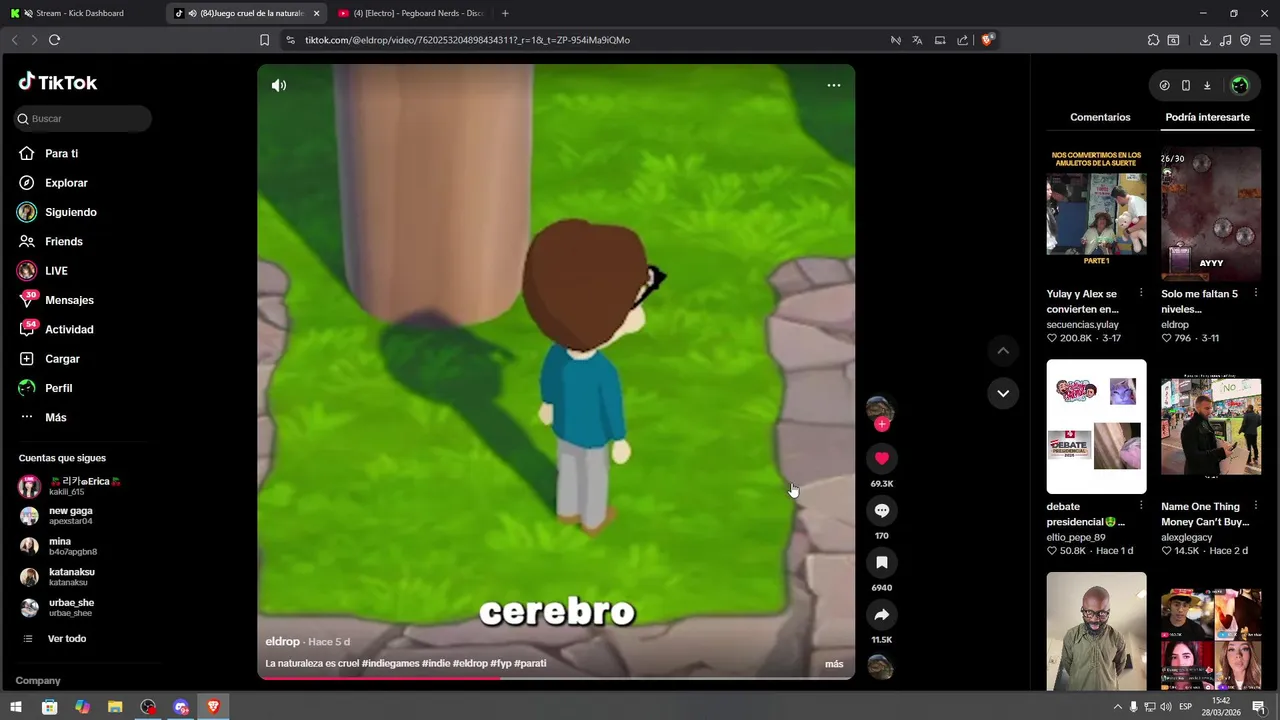1280x720 pixels.
Task: Open options for the Name One Thing video
Action: pos(1255,506)
